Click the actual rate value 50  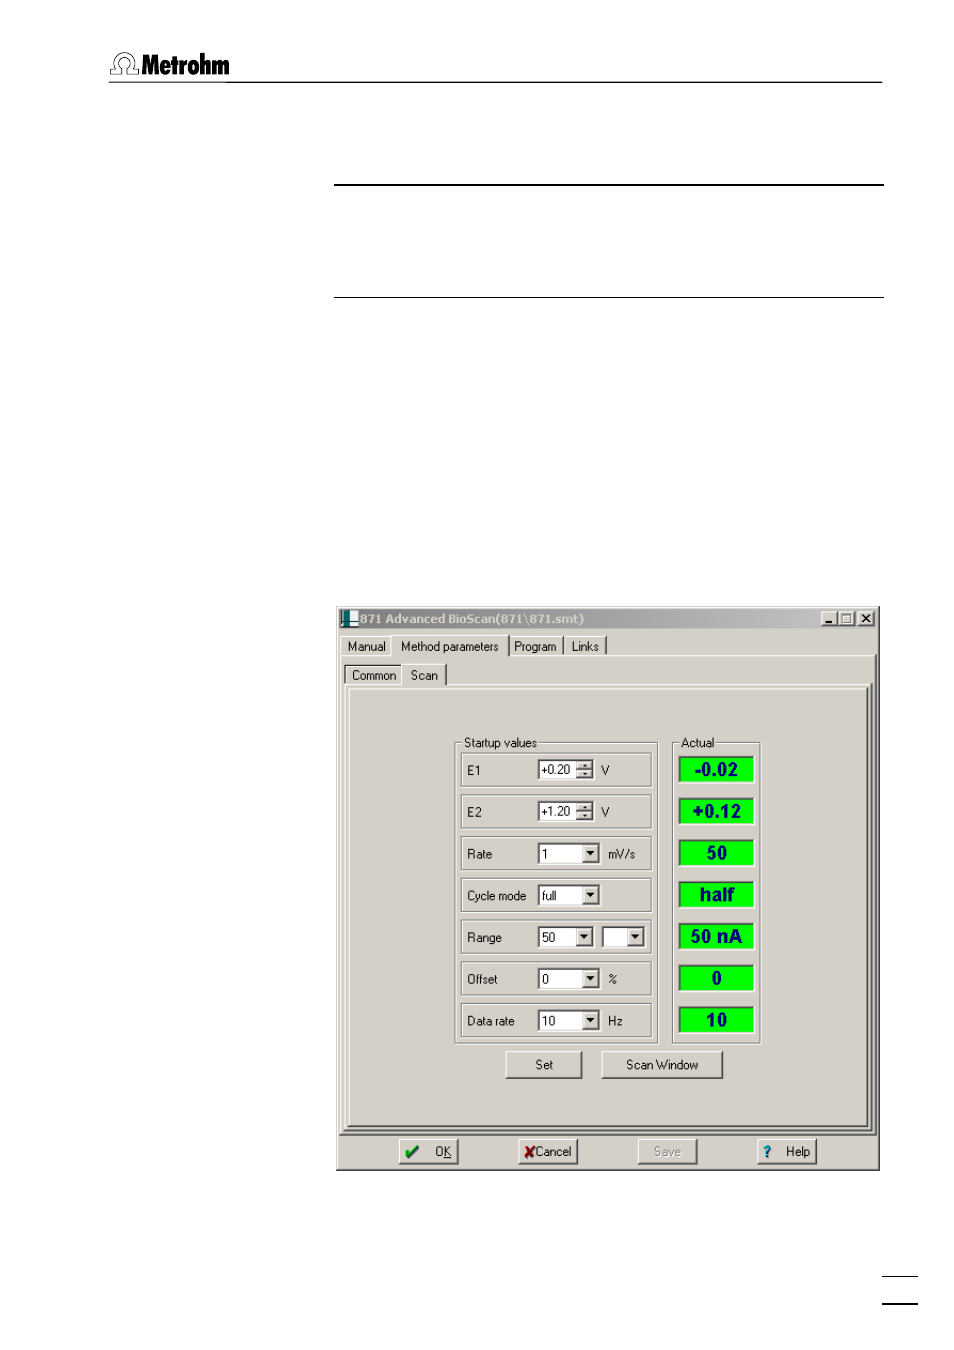point(716,853)
